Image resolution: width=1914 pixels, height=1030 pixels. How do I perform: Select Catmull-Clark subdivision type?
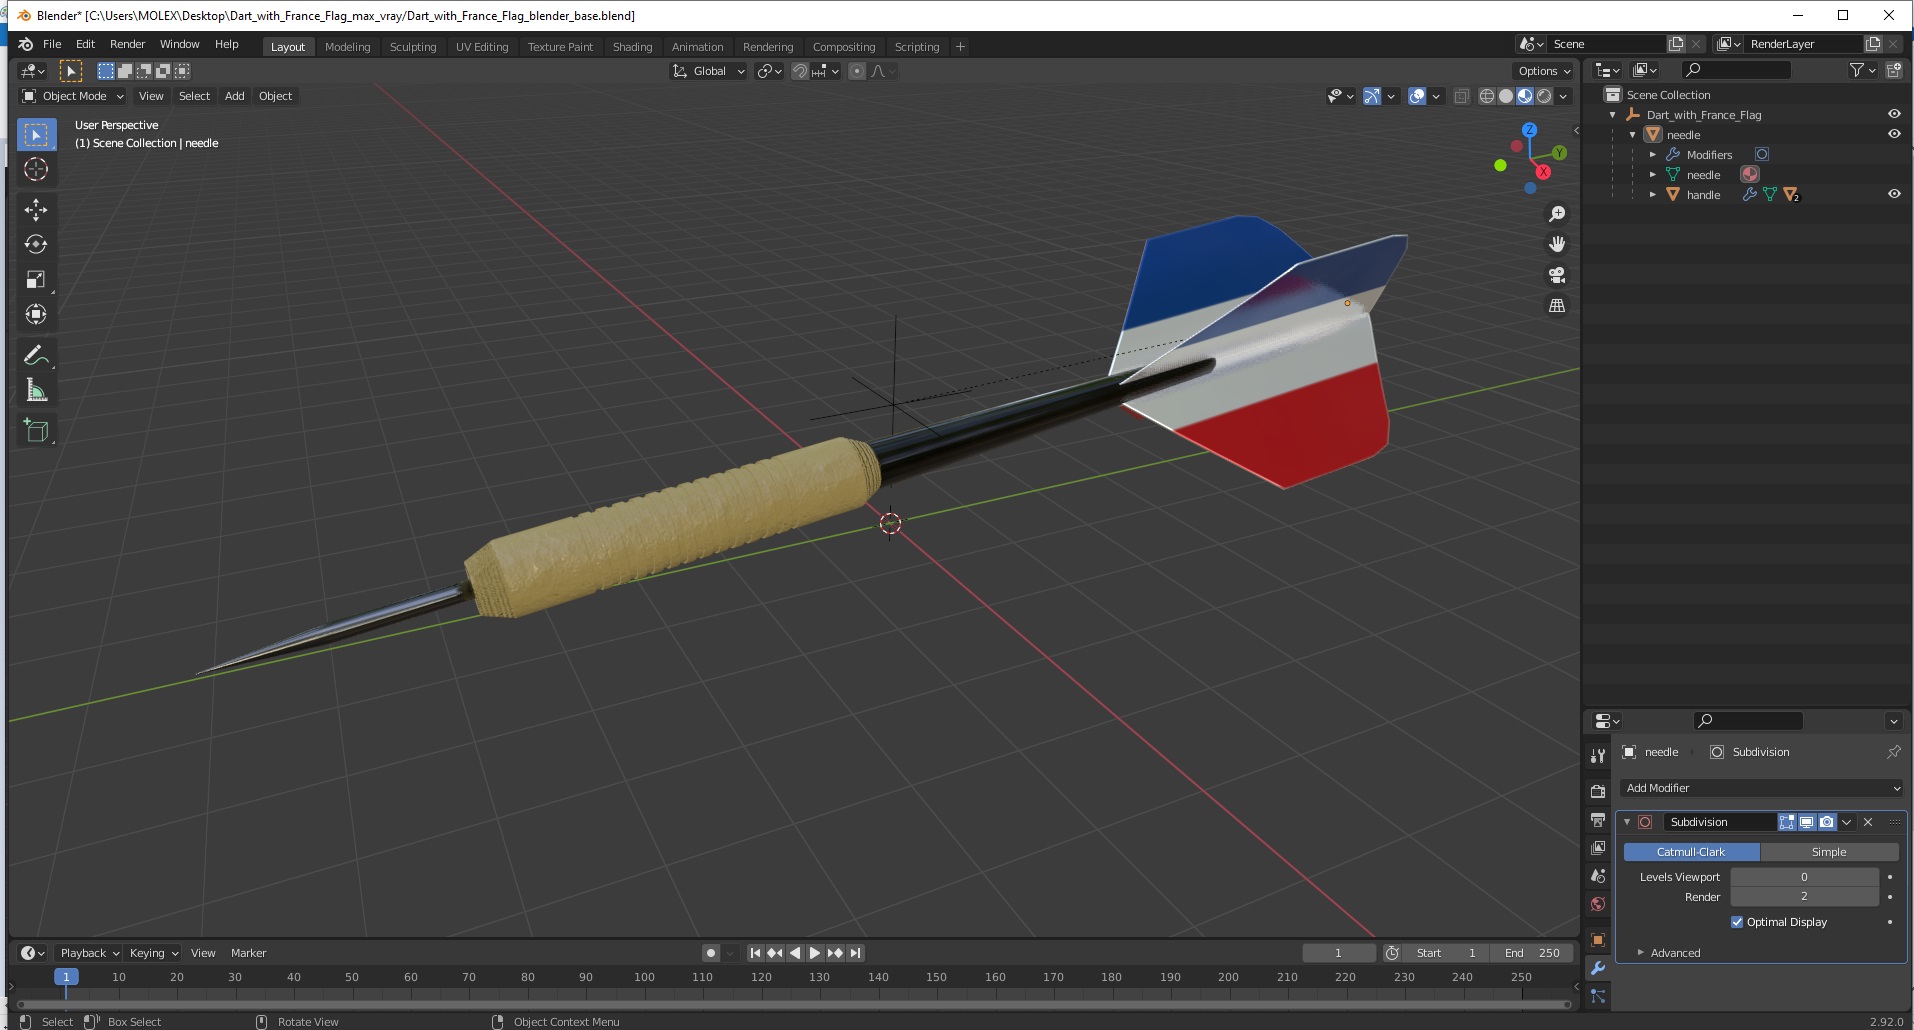pos(1691,852)
